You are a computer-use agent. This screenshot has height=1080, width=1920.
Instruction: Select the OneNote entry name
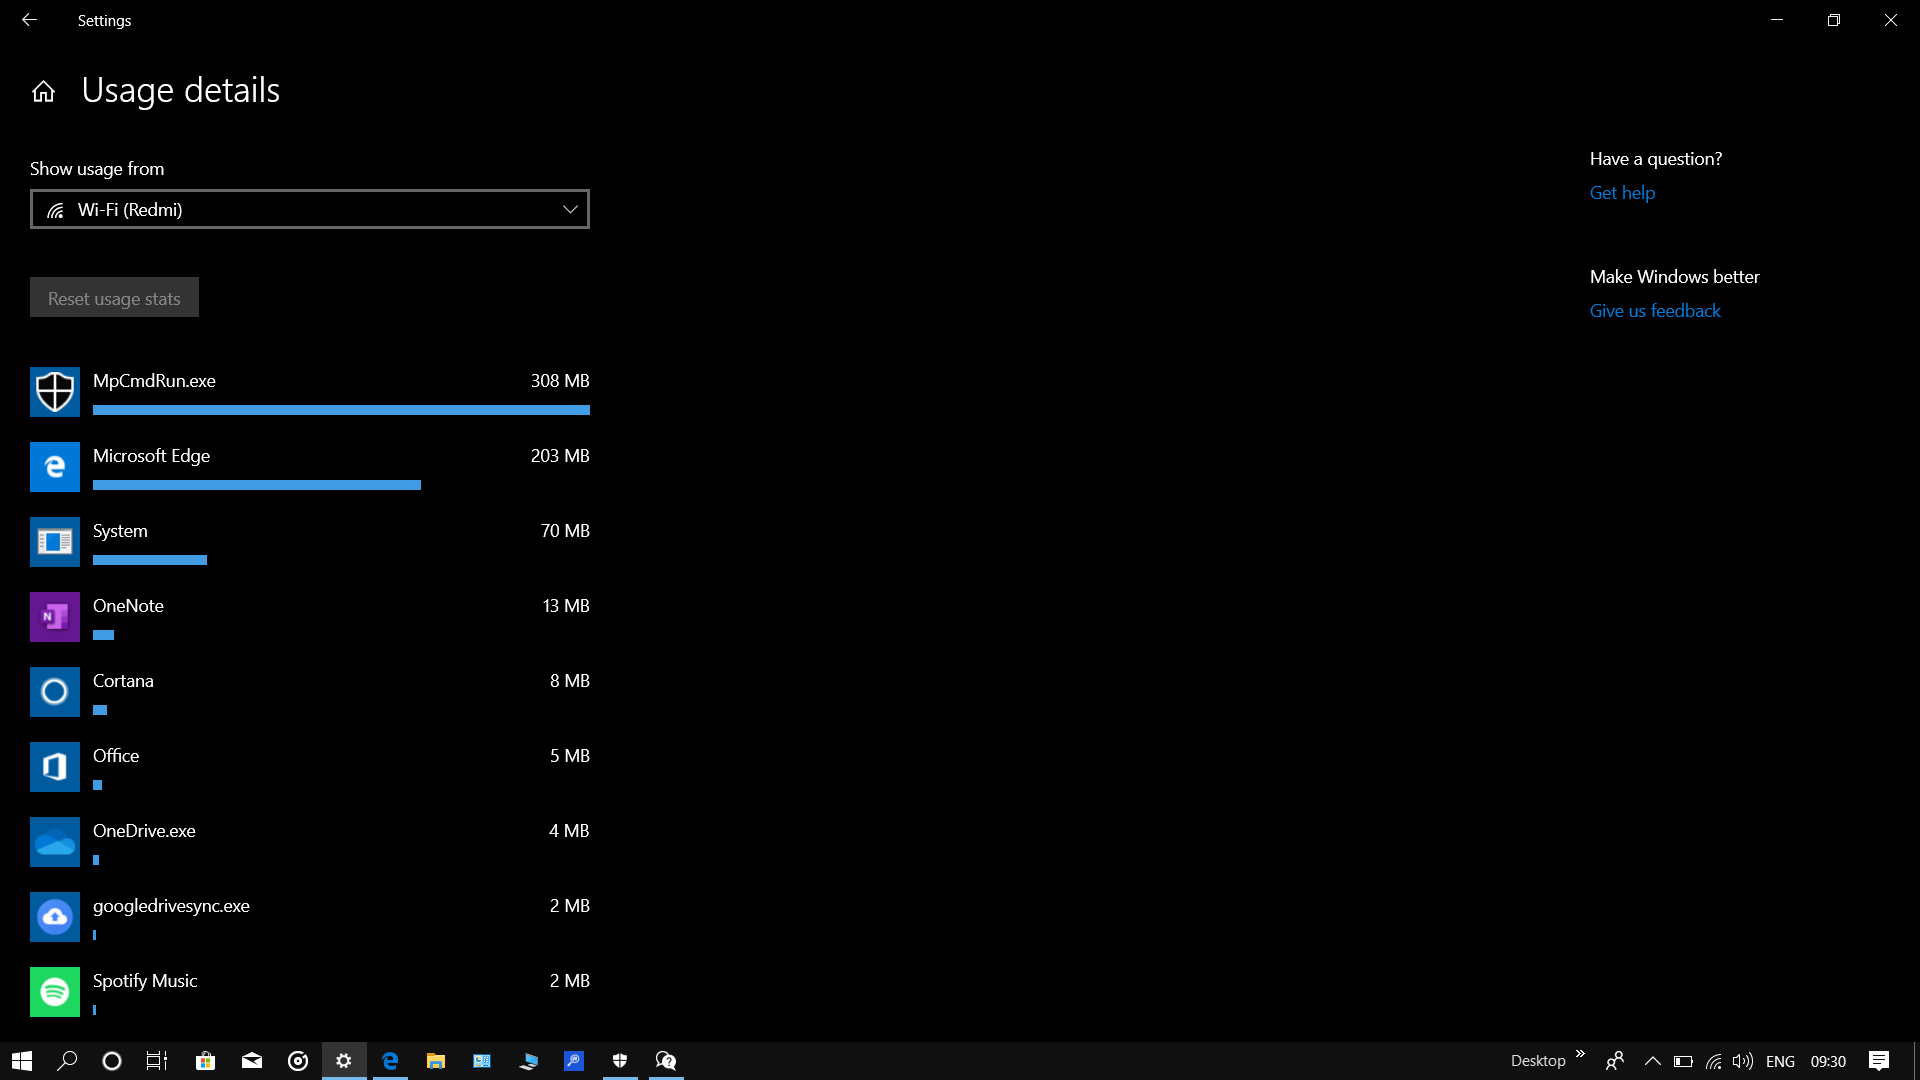(x=128, y=606)
